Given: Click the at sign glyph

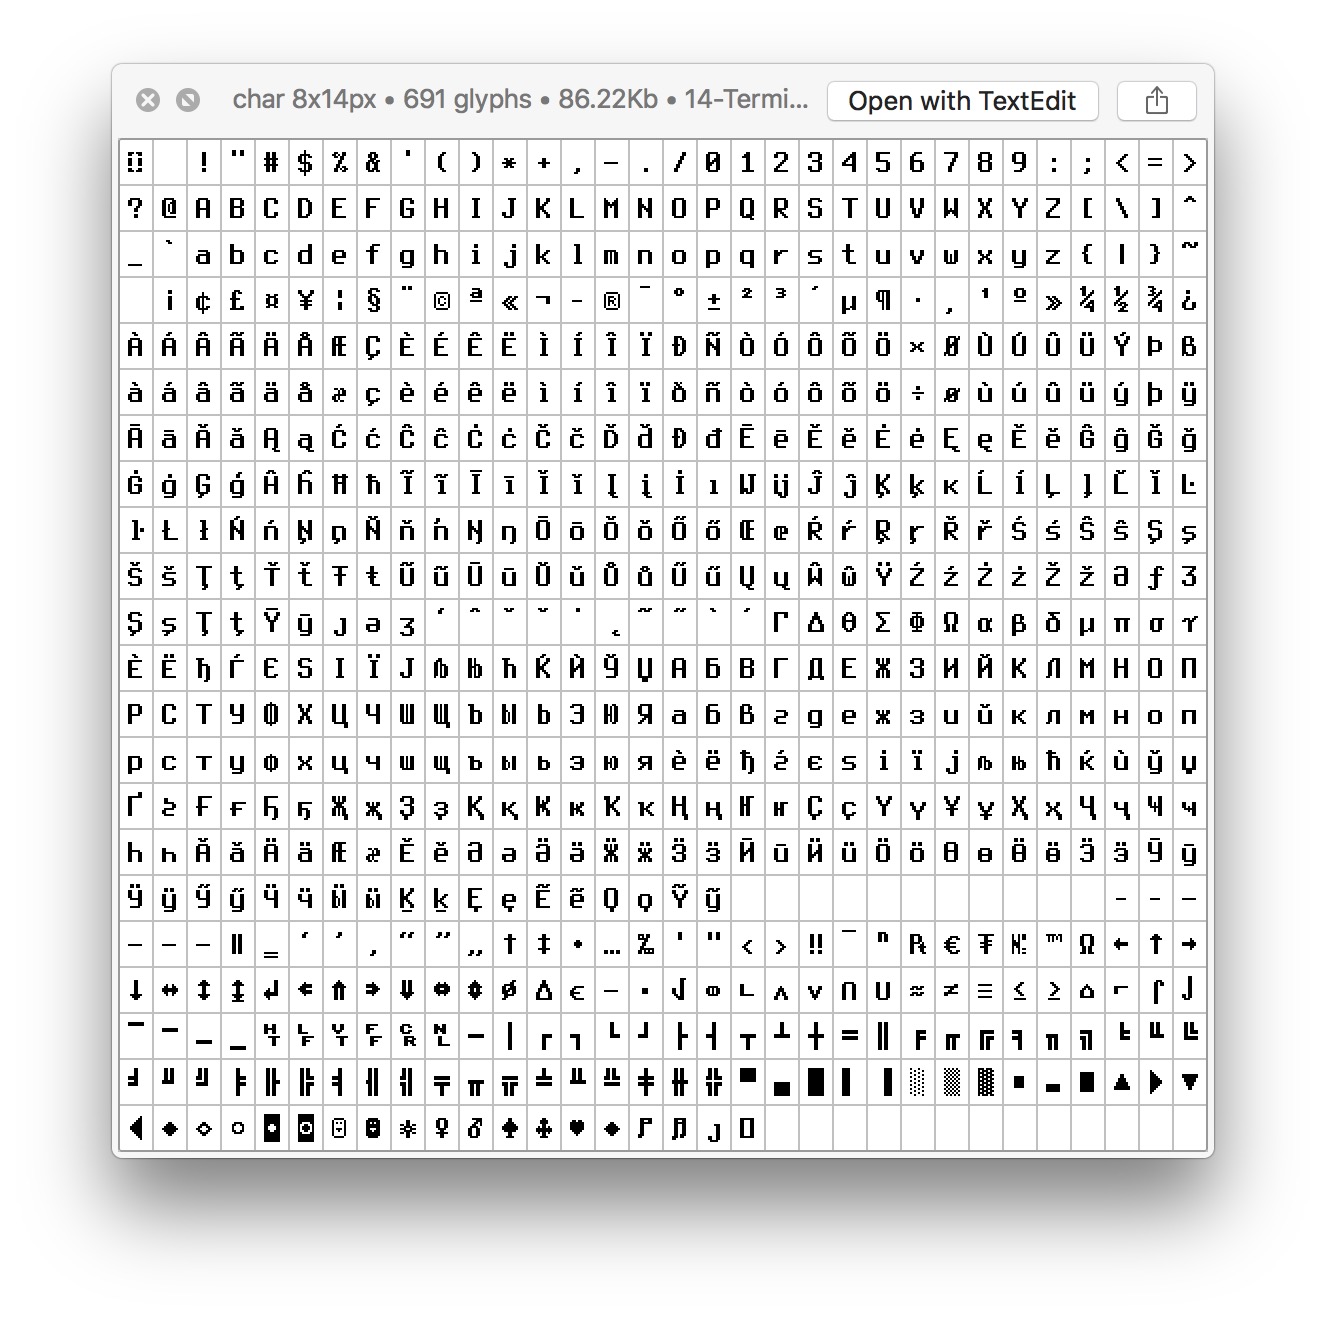Looking at the screenshot, I should pos(169,208).
